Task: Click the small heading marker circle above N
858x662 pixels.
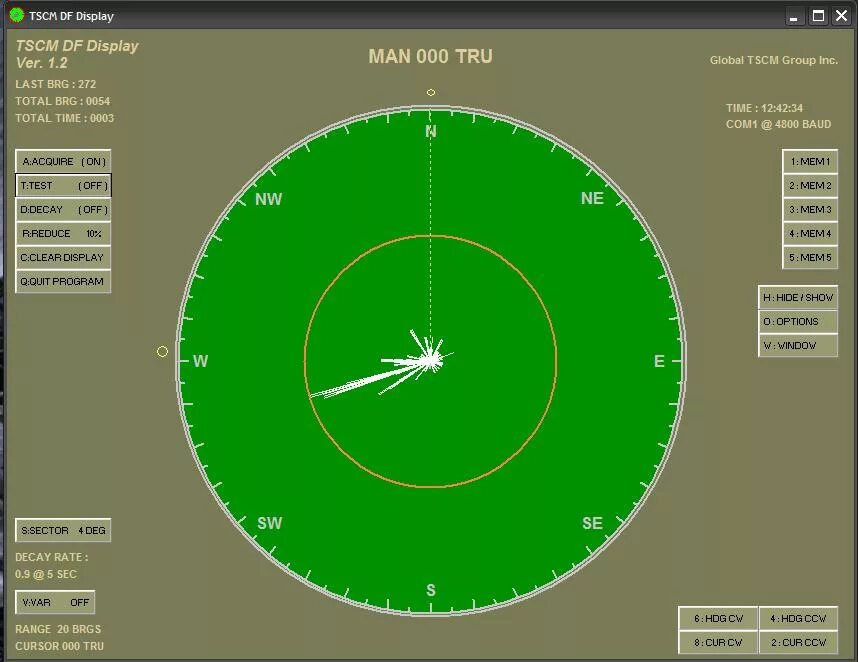Action: [x=431, y=92]
